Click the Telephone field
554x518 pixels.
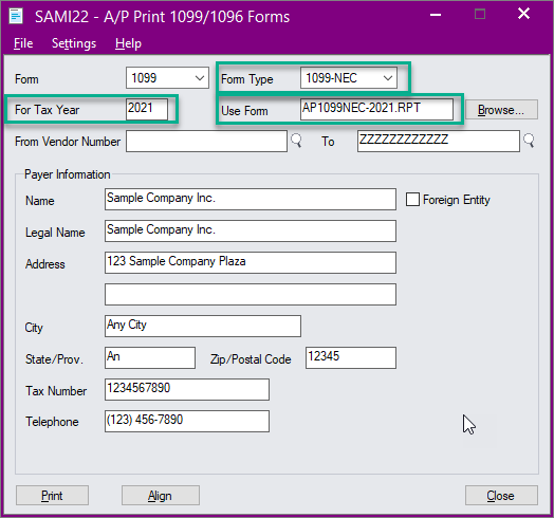(187, 421)
